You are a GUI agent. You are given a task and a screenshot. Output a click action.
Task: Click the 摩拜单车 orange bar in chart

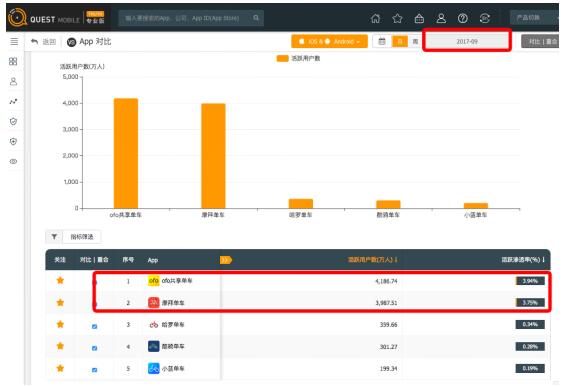click(213, 156)
